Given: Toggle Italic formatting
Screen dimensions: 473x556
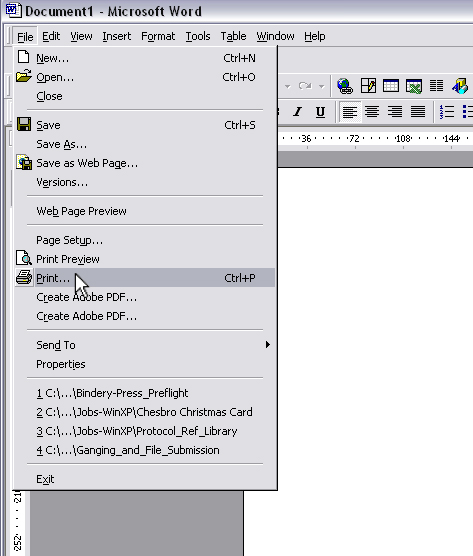Looking at the screenshot, I should click(298, 112).
